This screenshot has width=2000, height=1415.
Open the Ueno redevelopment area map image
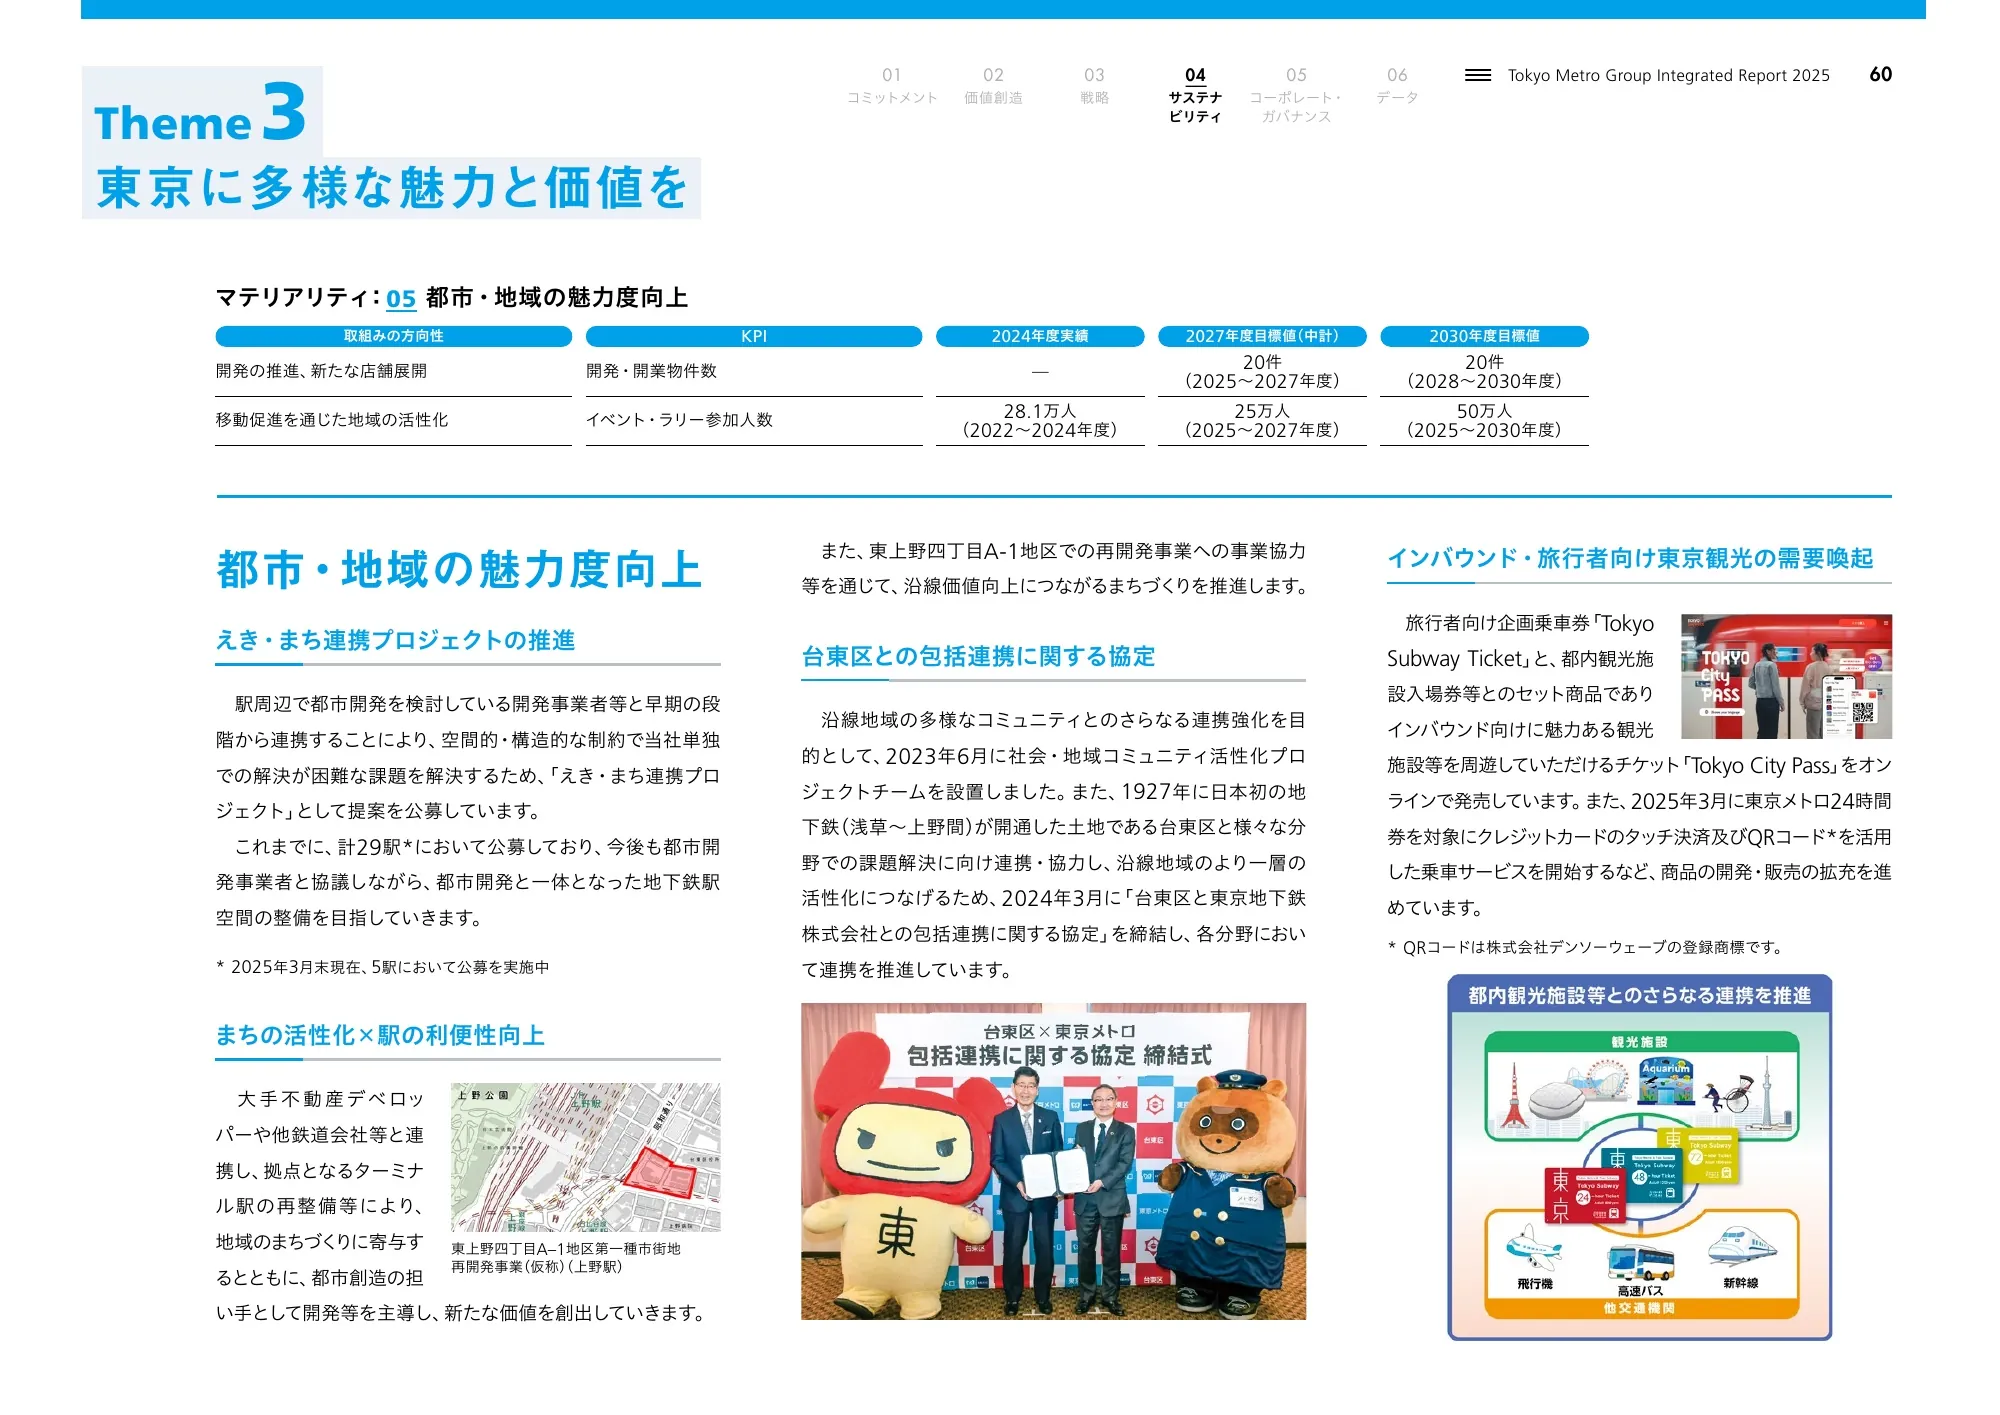point(585,1157)
